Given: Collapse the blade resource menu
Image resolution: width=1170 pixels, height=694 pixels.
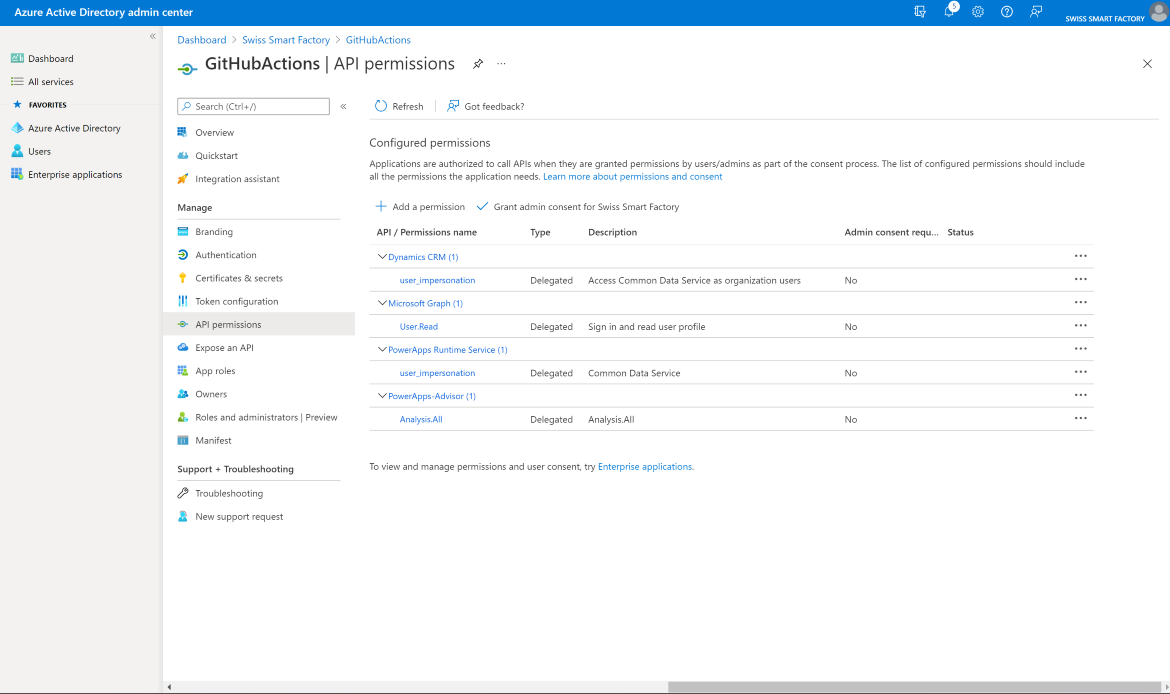Looking at the screenshot, I should [x=343, y=107].
